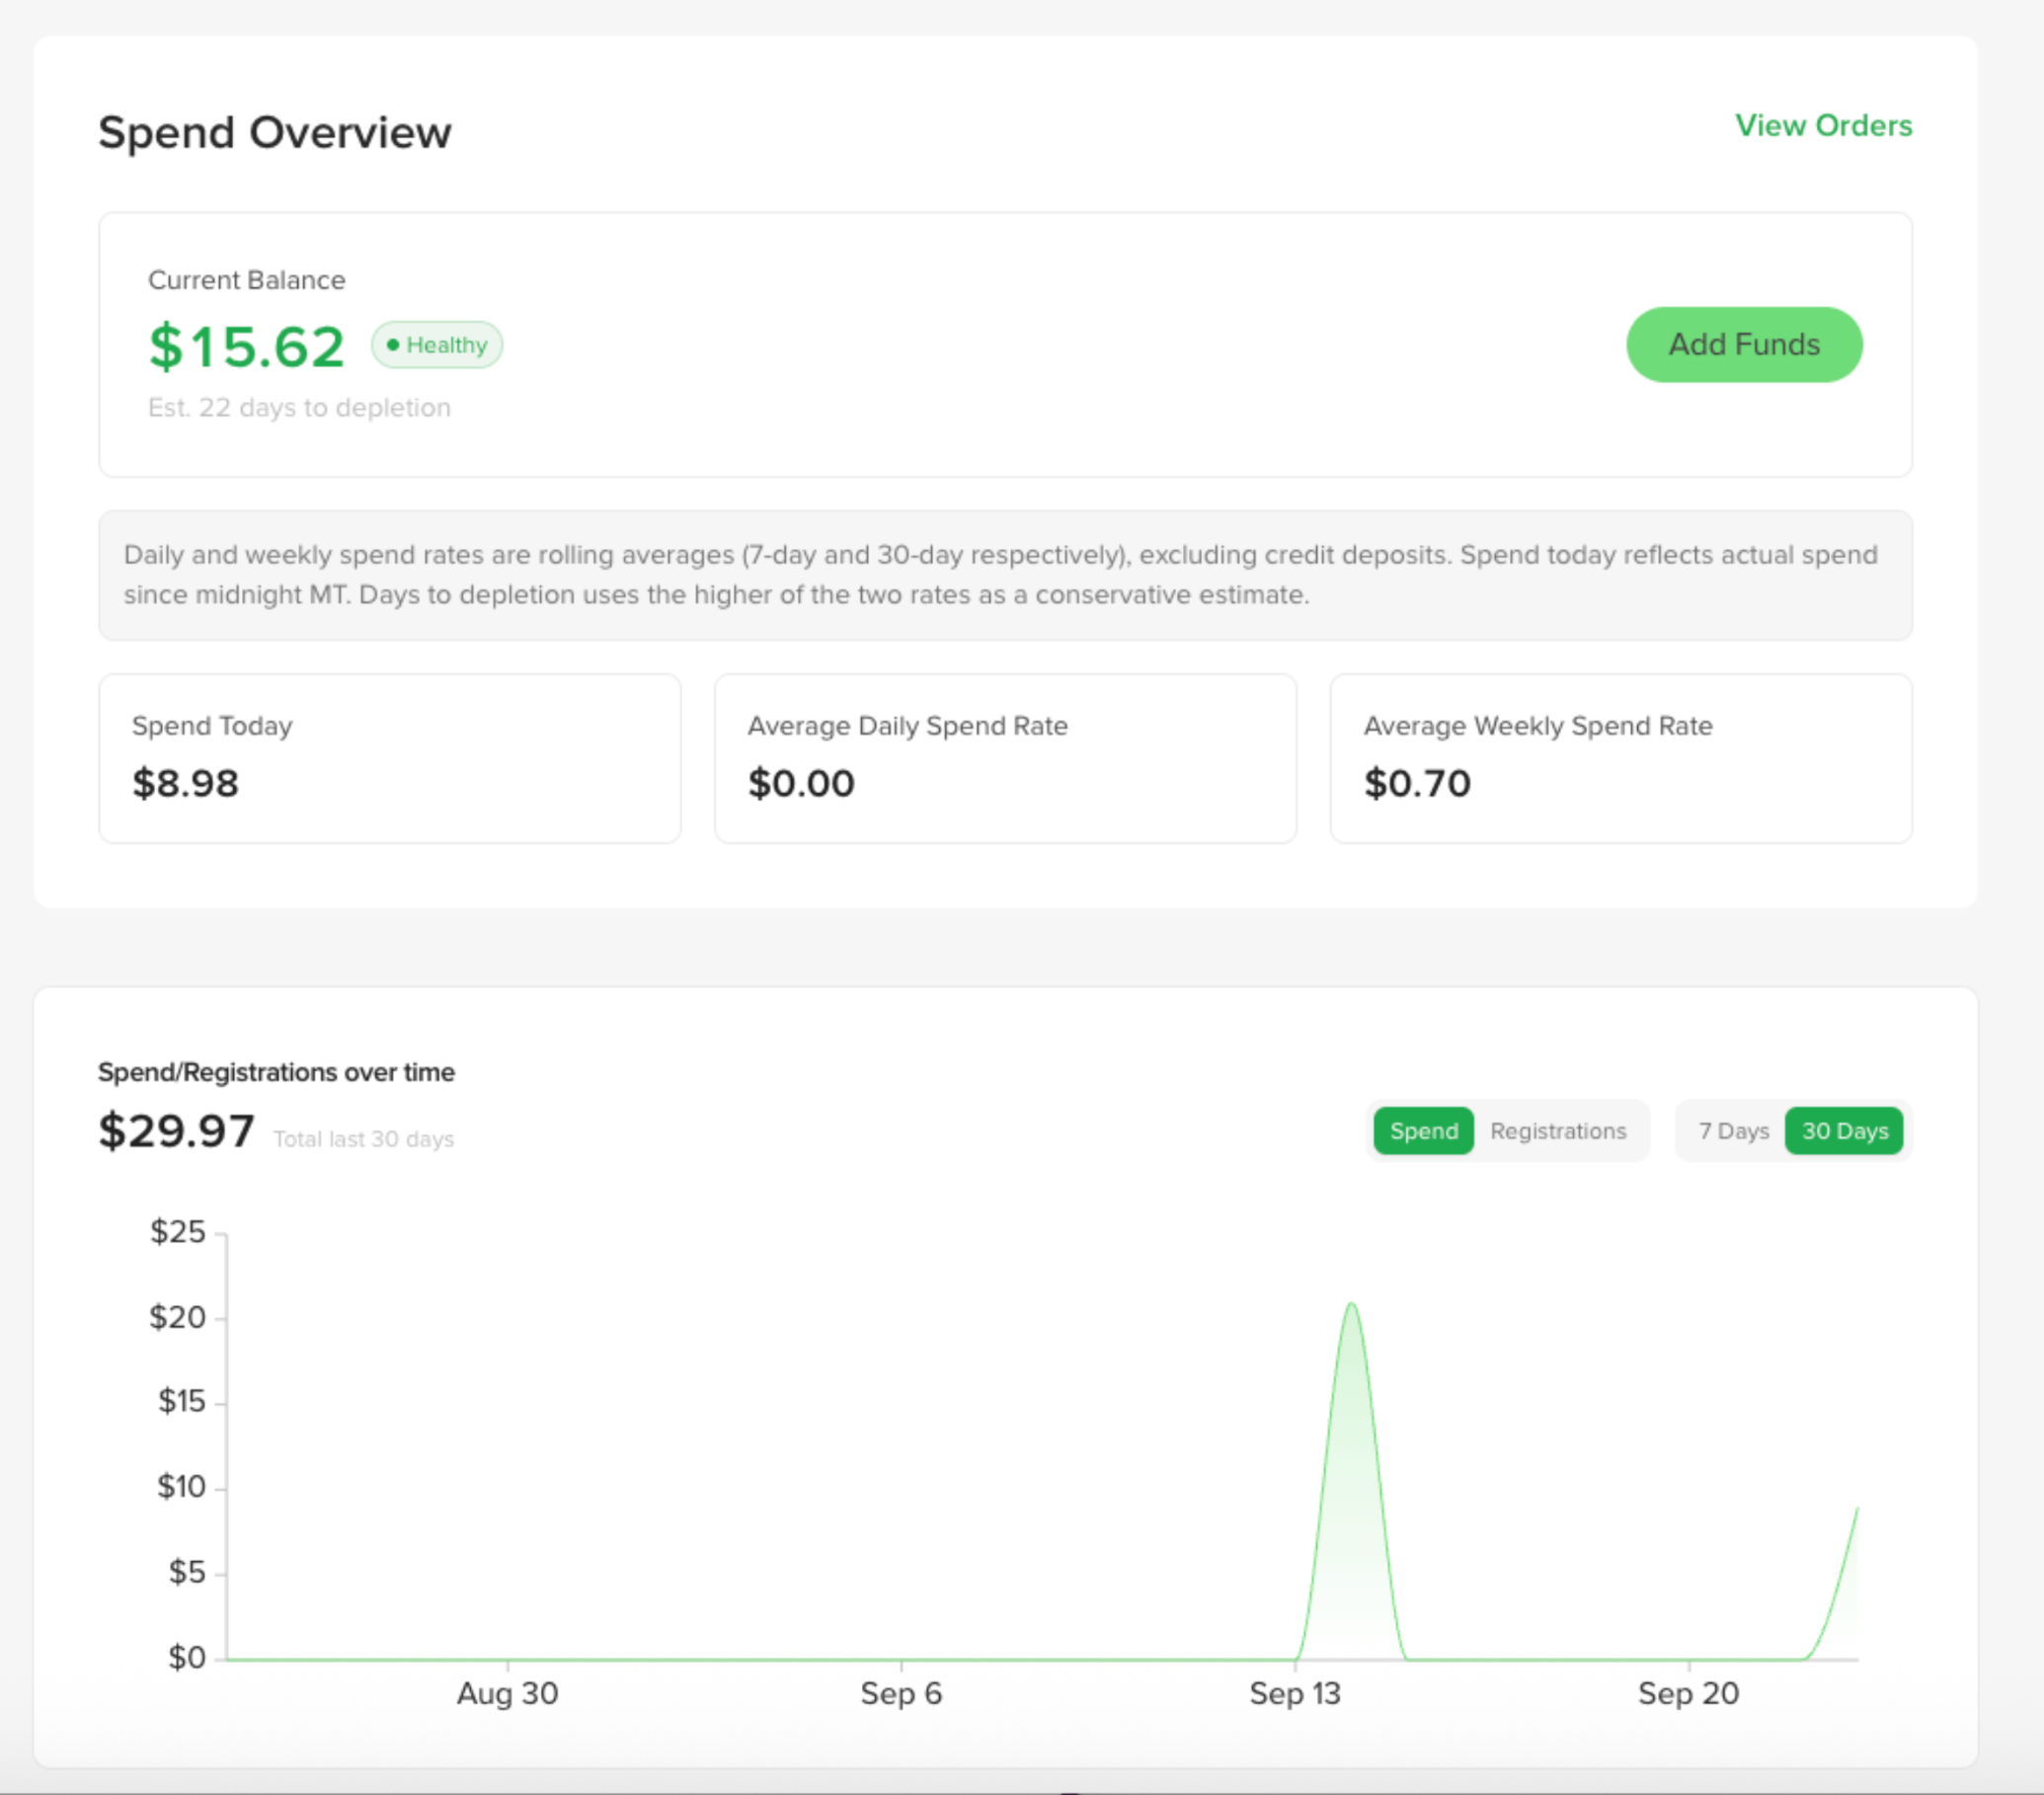Open the View Orders link
Image resolution: width=2044 pixels, height=1795 pixels.
[x=1823, y=125]
